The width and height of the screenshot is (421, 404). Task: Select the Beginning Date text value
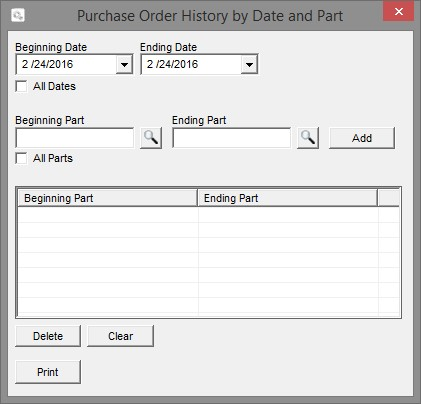(x=48, y=64)
